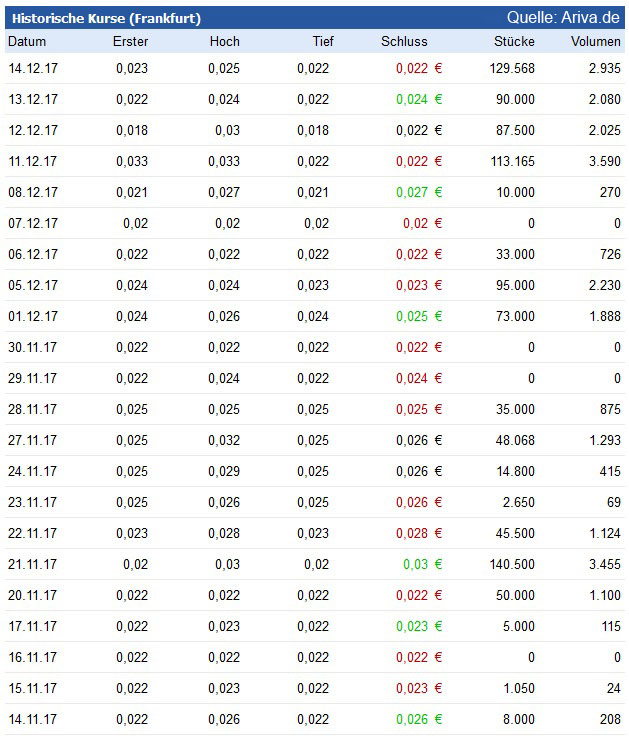Select the Stücke value 140.500

(x=510, y=564)
